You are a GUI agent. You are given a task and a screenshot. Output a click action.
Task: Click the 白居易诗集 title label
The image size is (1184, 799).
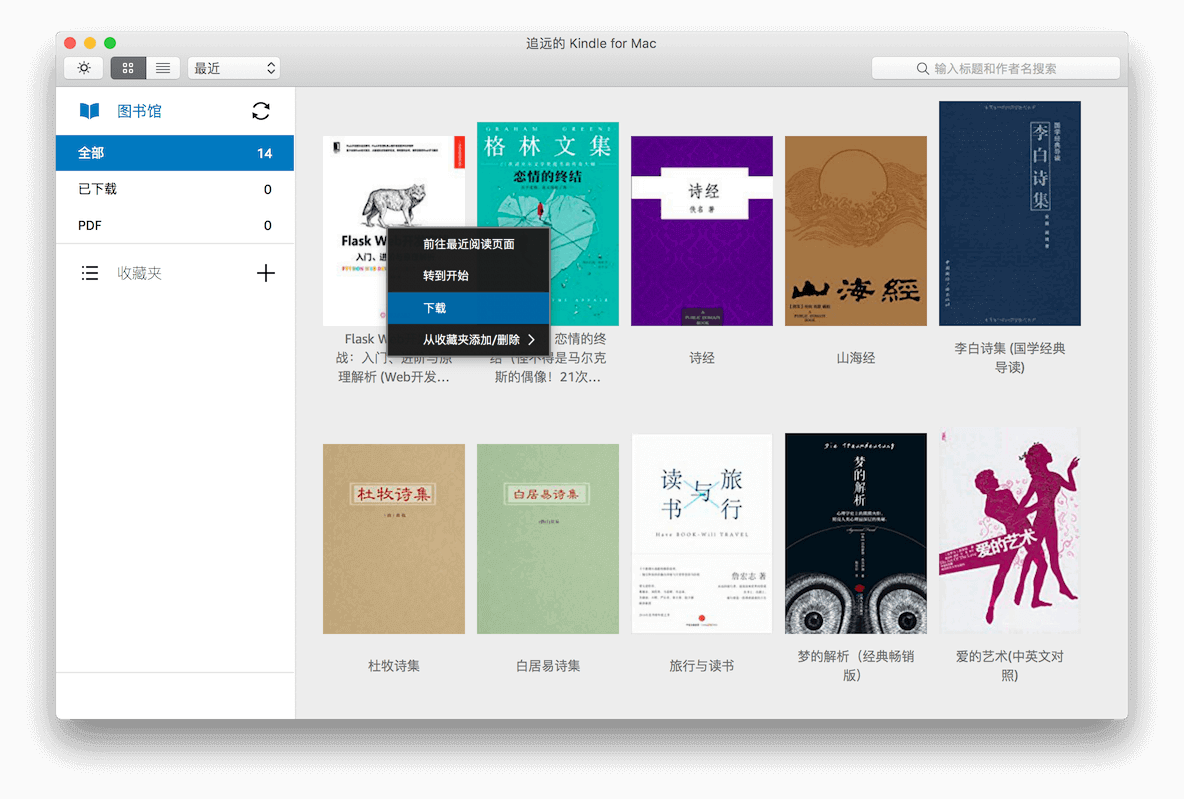[x=547, y=666]
